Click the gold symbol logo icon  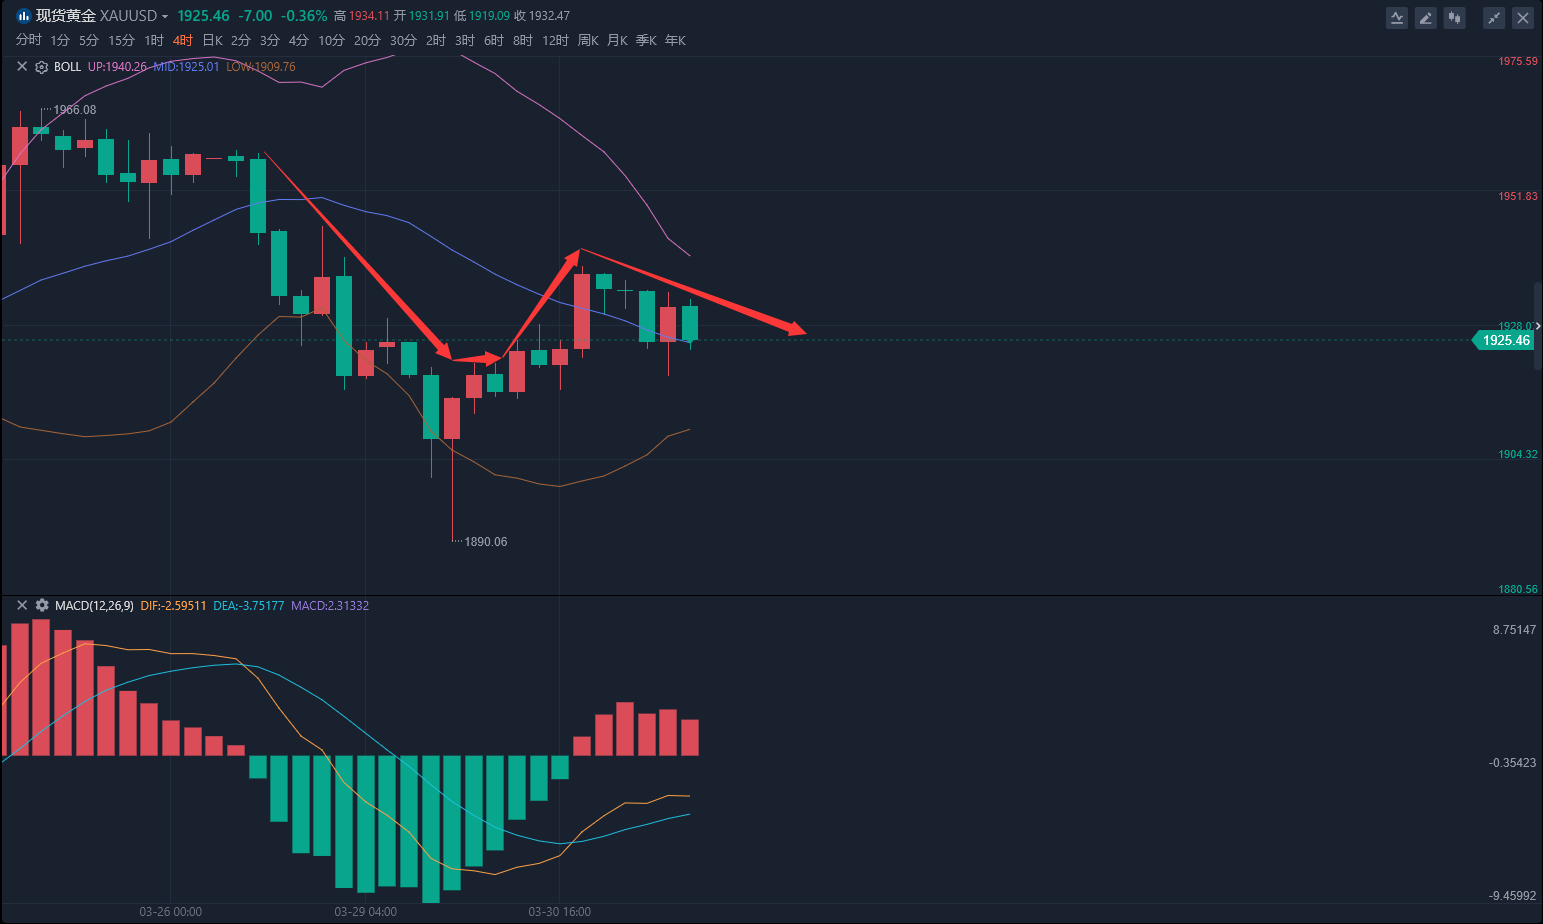point(23,16)
